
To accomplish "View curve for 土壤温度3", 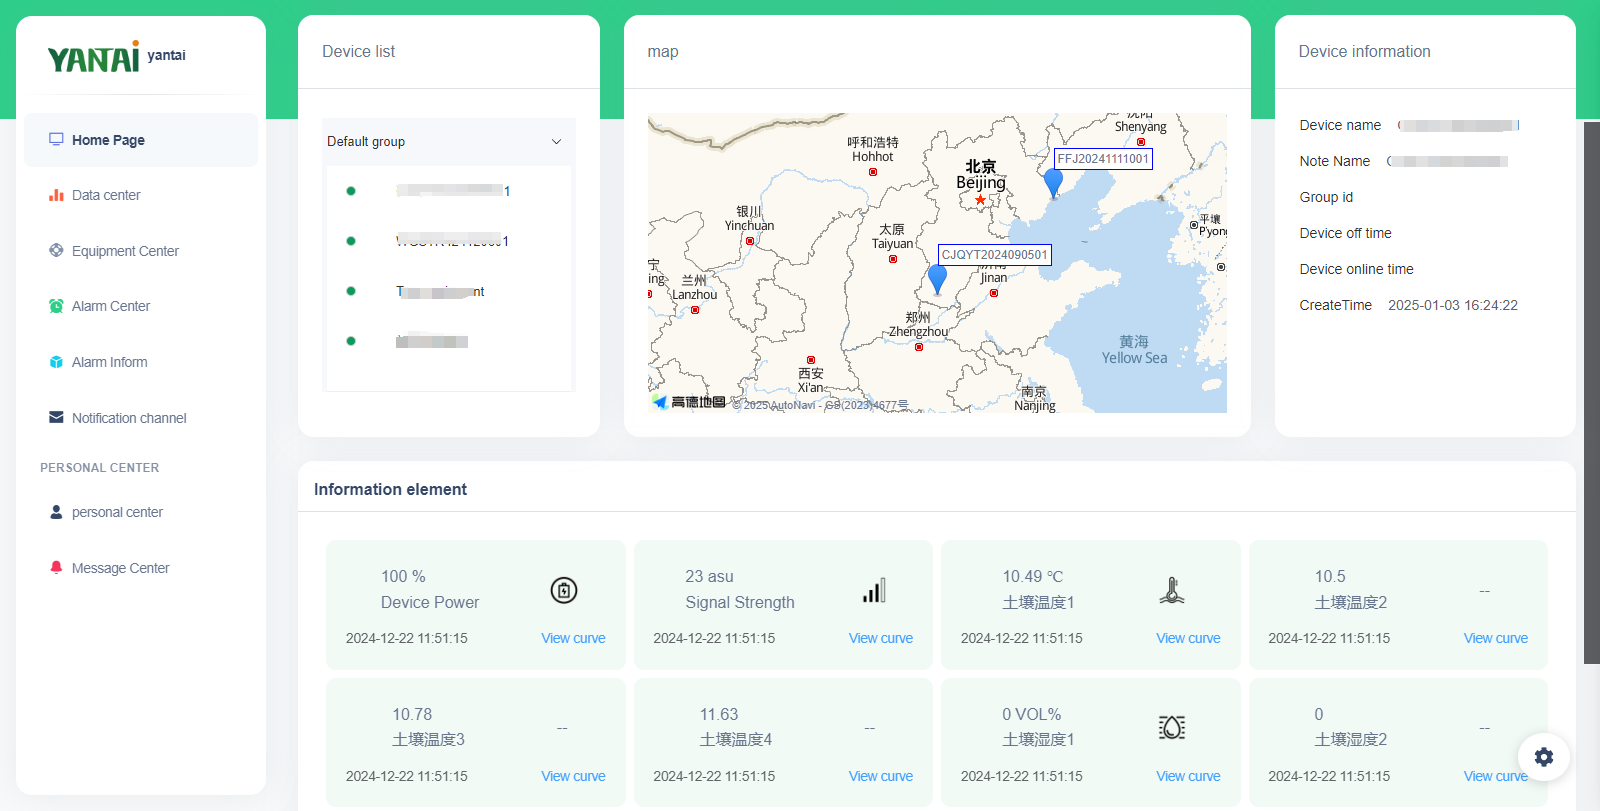I will (573, 776).
